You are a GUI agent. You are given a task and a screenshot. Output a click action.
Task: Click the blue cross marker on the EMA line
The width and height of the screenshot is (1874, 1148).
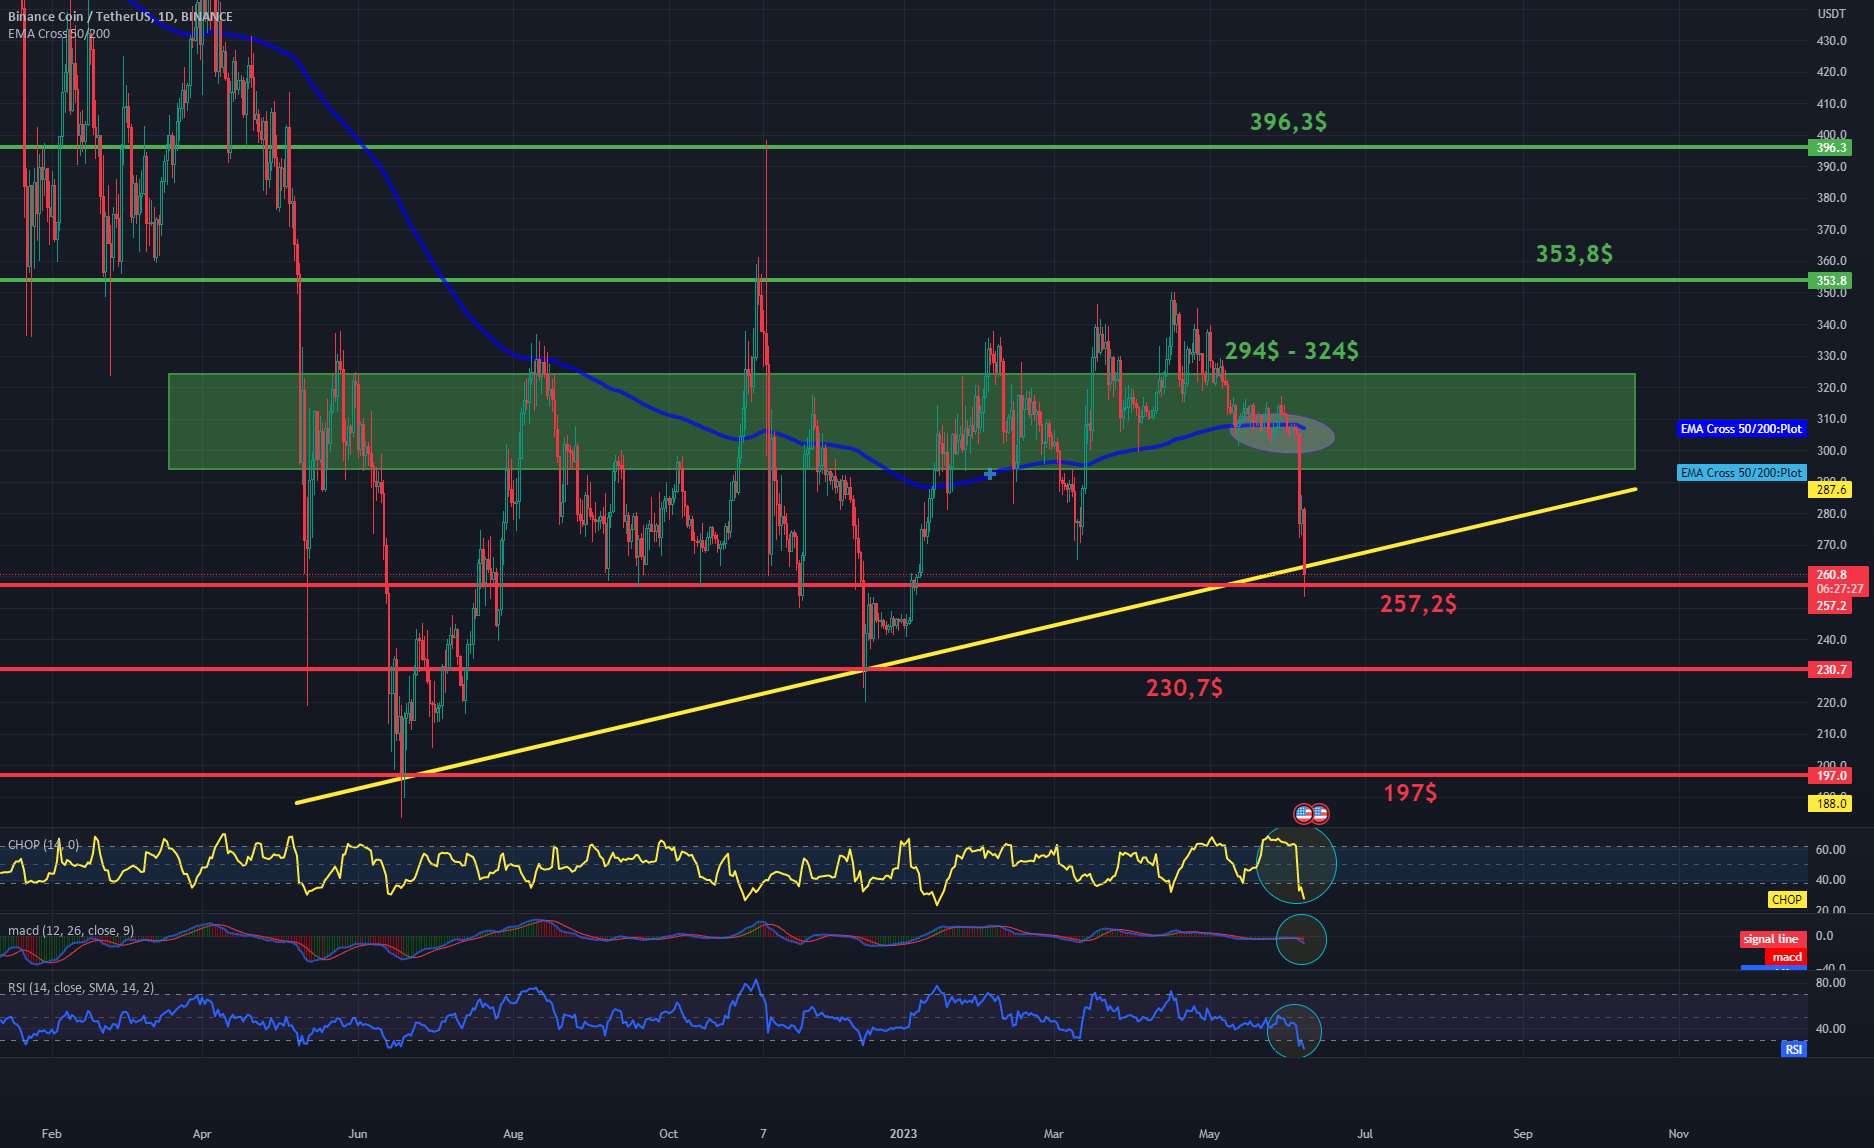989,474
